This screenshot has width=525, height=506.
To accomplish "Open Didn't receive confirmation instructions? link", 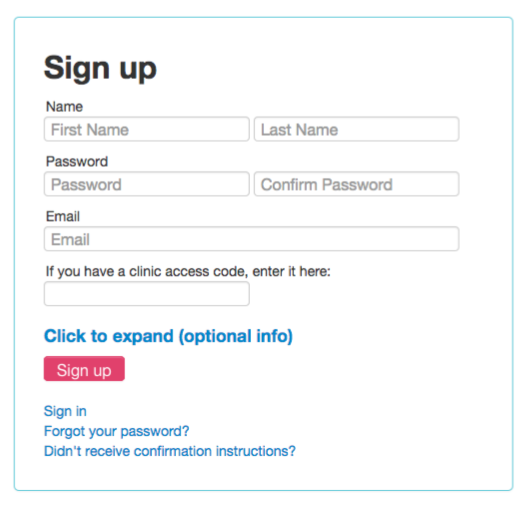I will [170, 451].
